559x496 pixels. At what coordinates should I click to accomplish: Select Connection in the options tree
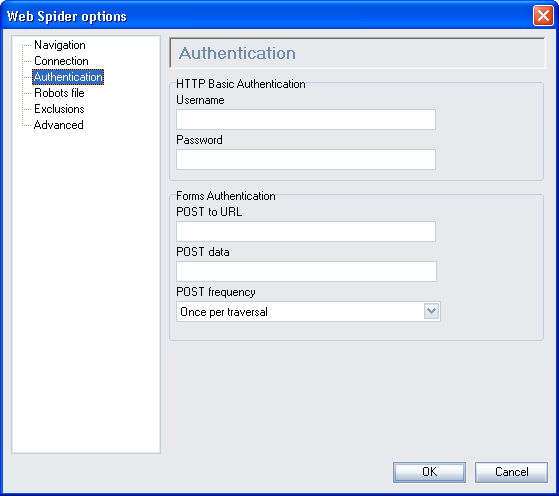click(x=61, y=61)
